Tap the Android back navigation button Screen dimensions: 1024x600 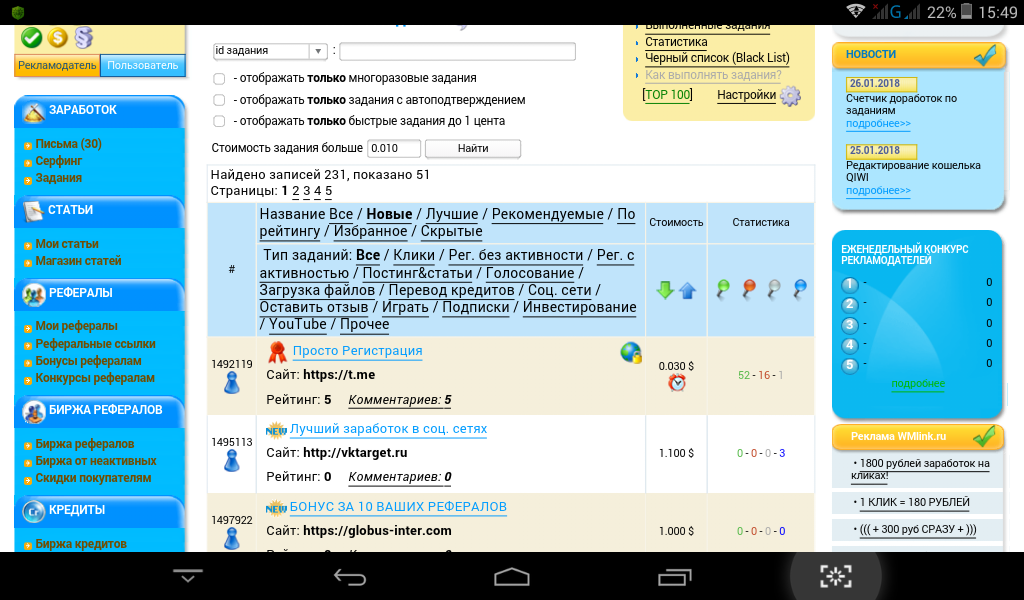pyautogui.click(x=350, y=576)
